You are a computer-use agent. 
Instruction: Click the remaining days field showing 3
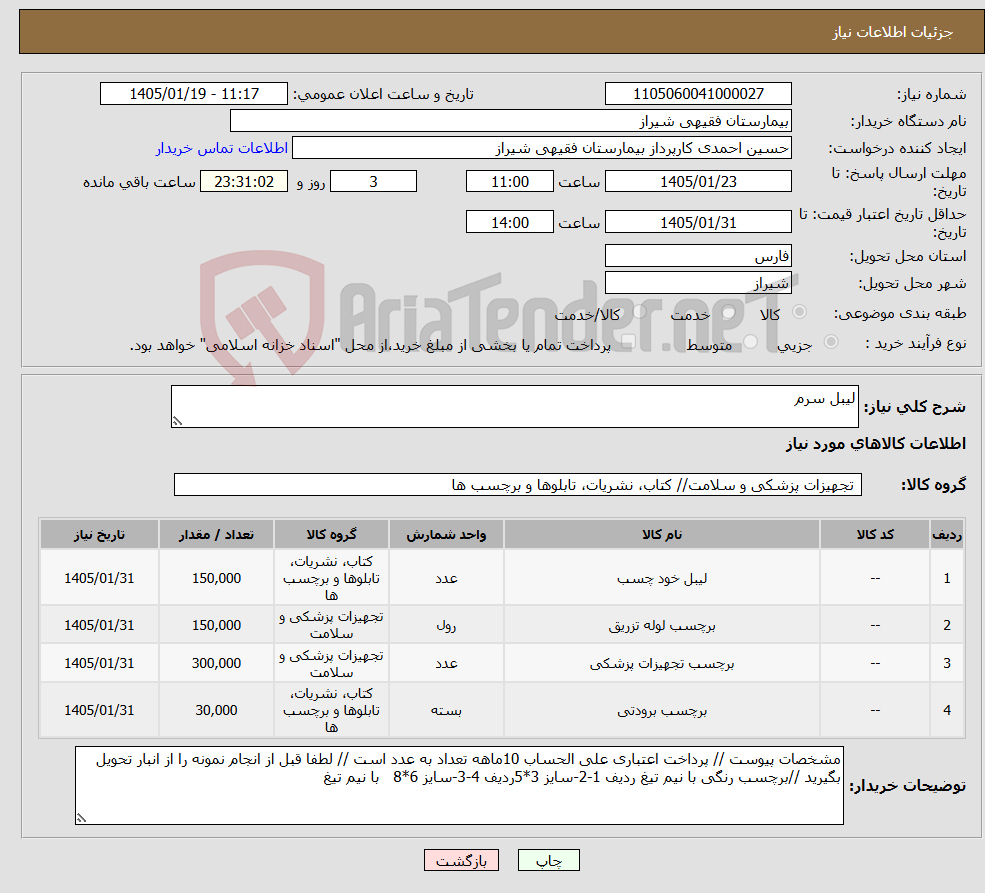(373, 181)
